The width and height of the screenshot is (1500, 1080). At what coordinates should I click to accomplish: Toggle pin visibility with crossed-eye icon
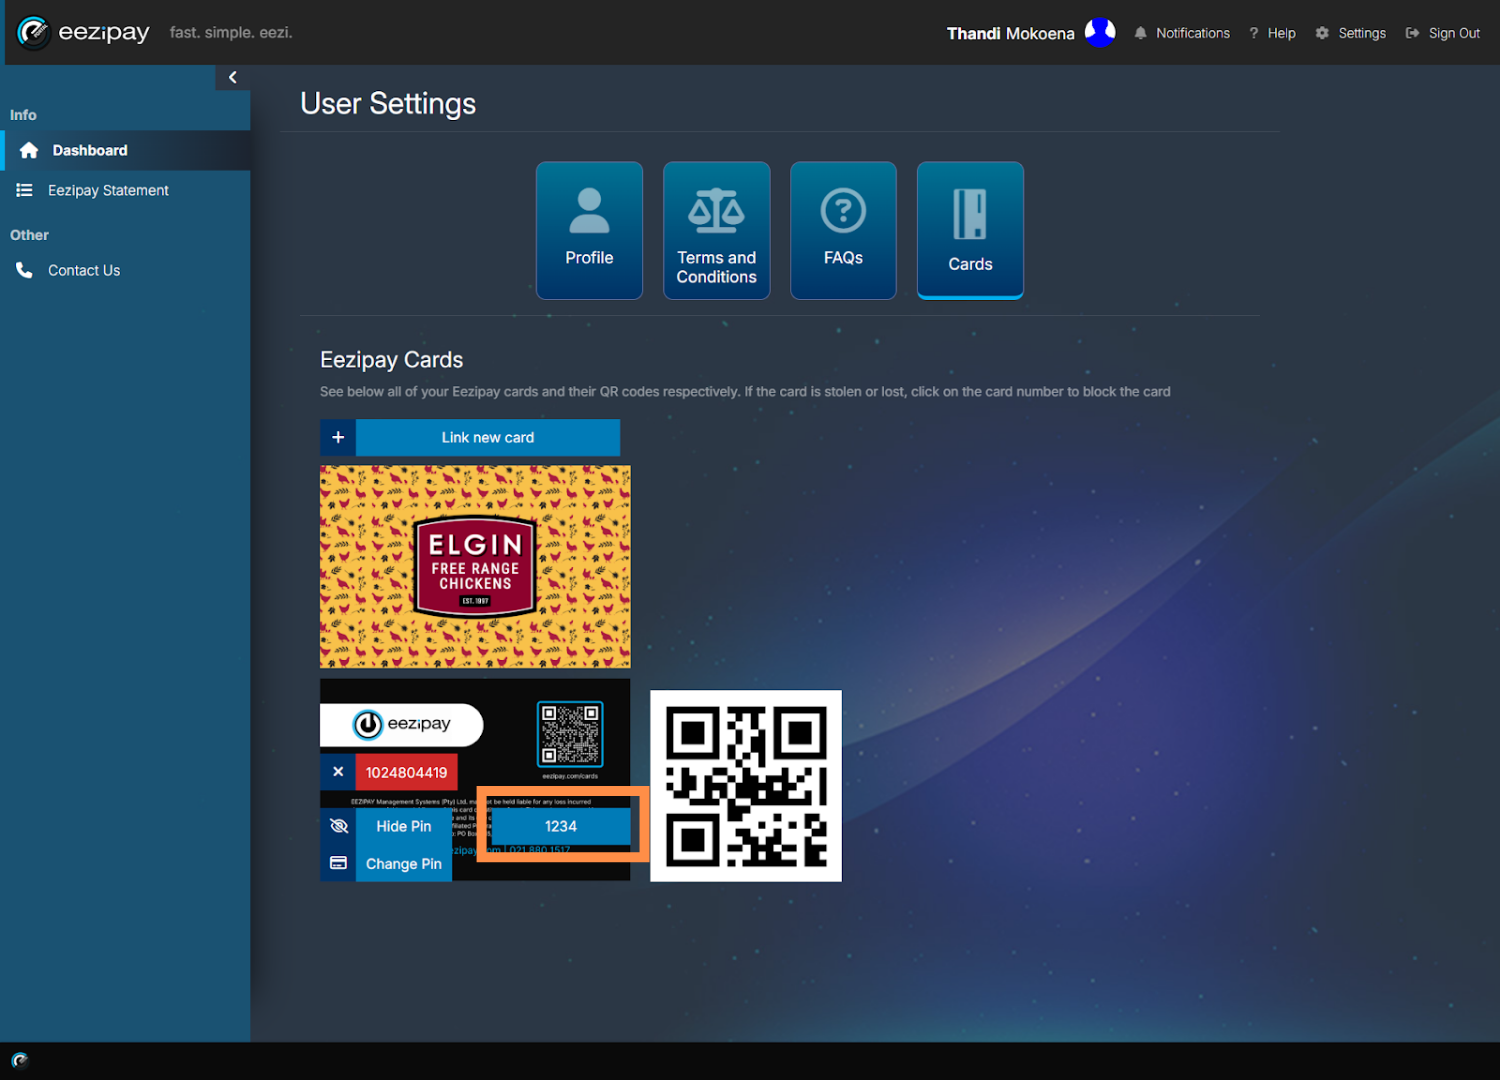(x=338, y=826)
